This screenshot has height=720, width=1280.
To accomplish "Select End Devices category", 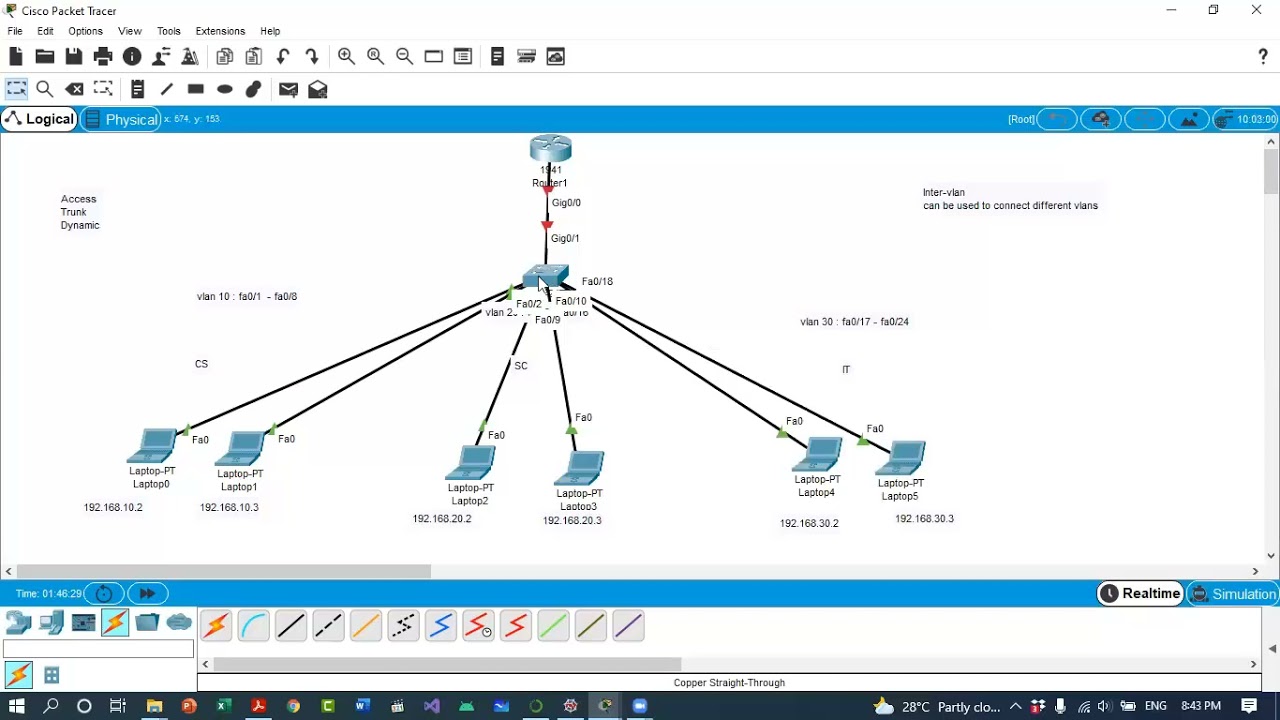I will [51, 623].
